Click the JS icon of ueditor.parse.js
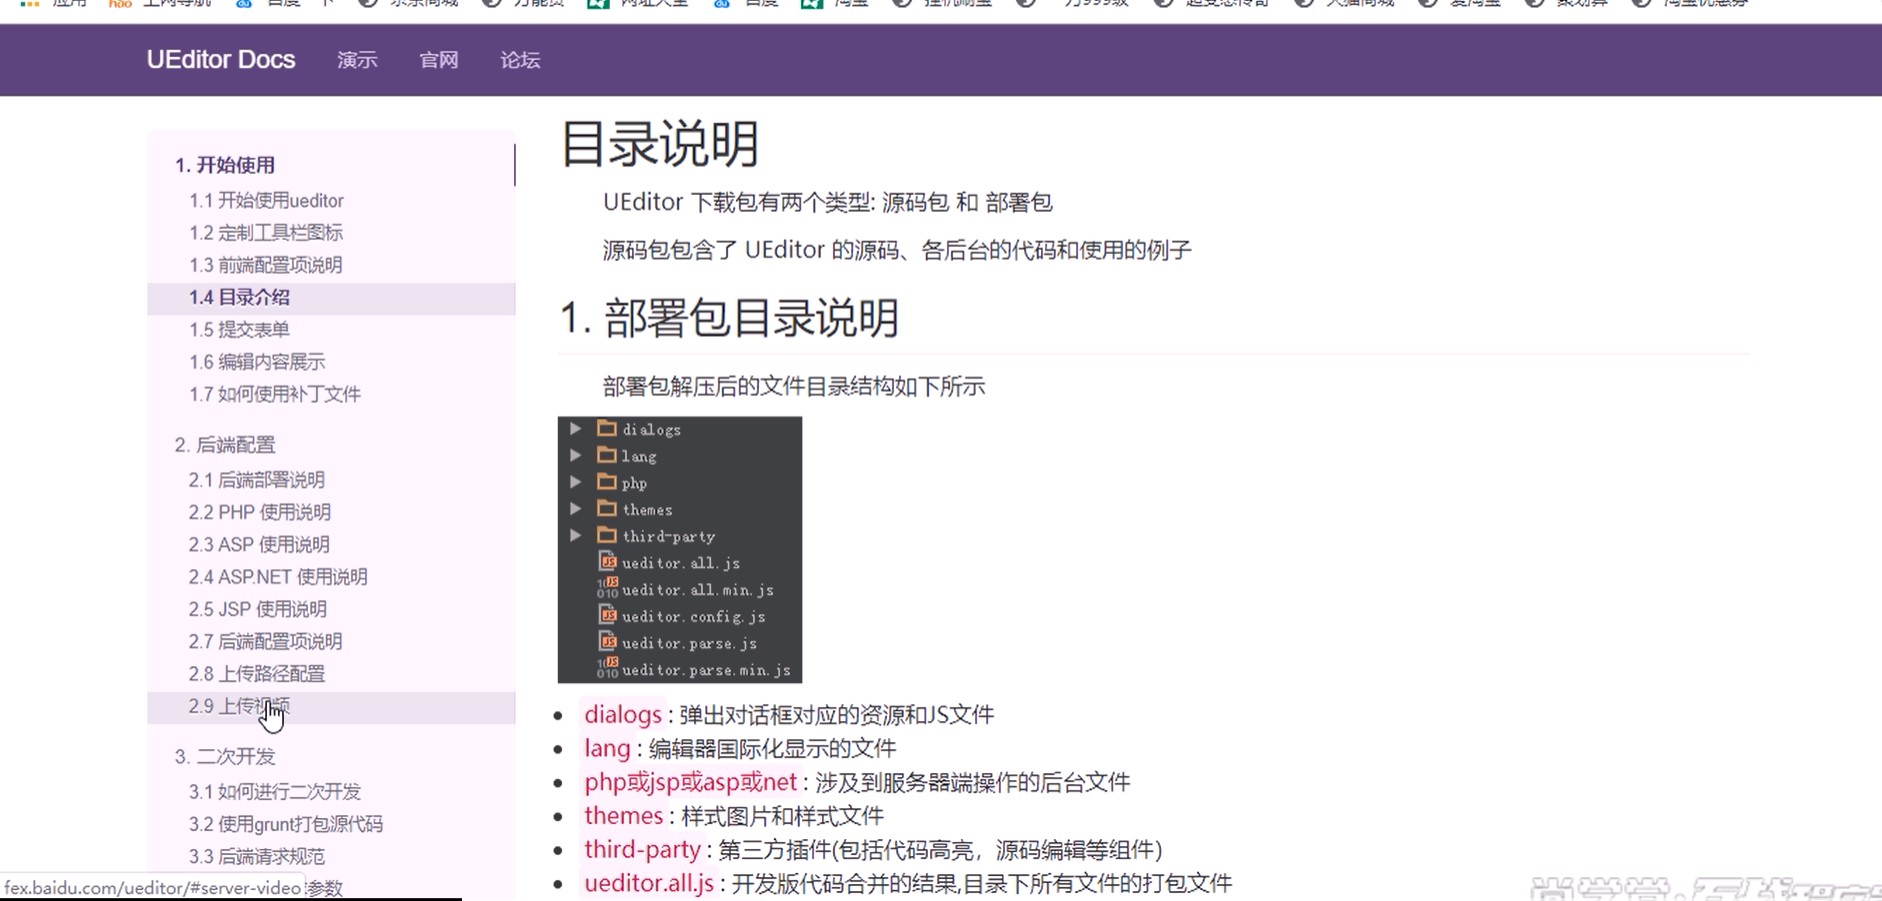This screenshot has height=901, width=1882. pos(607,642)
